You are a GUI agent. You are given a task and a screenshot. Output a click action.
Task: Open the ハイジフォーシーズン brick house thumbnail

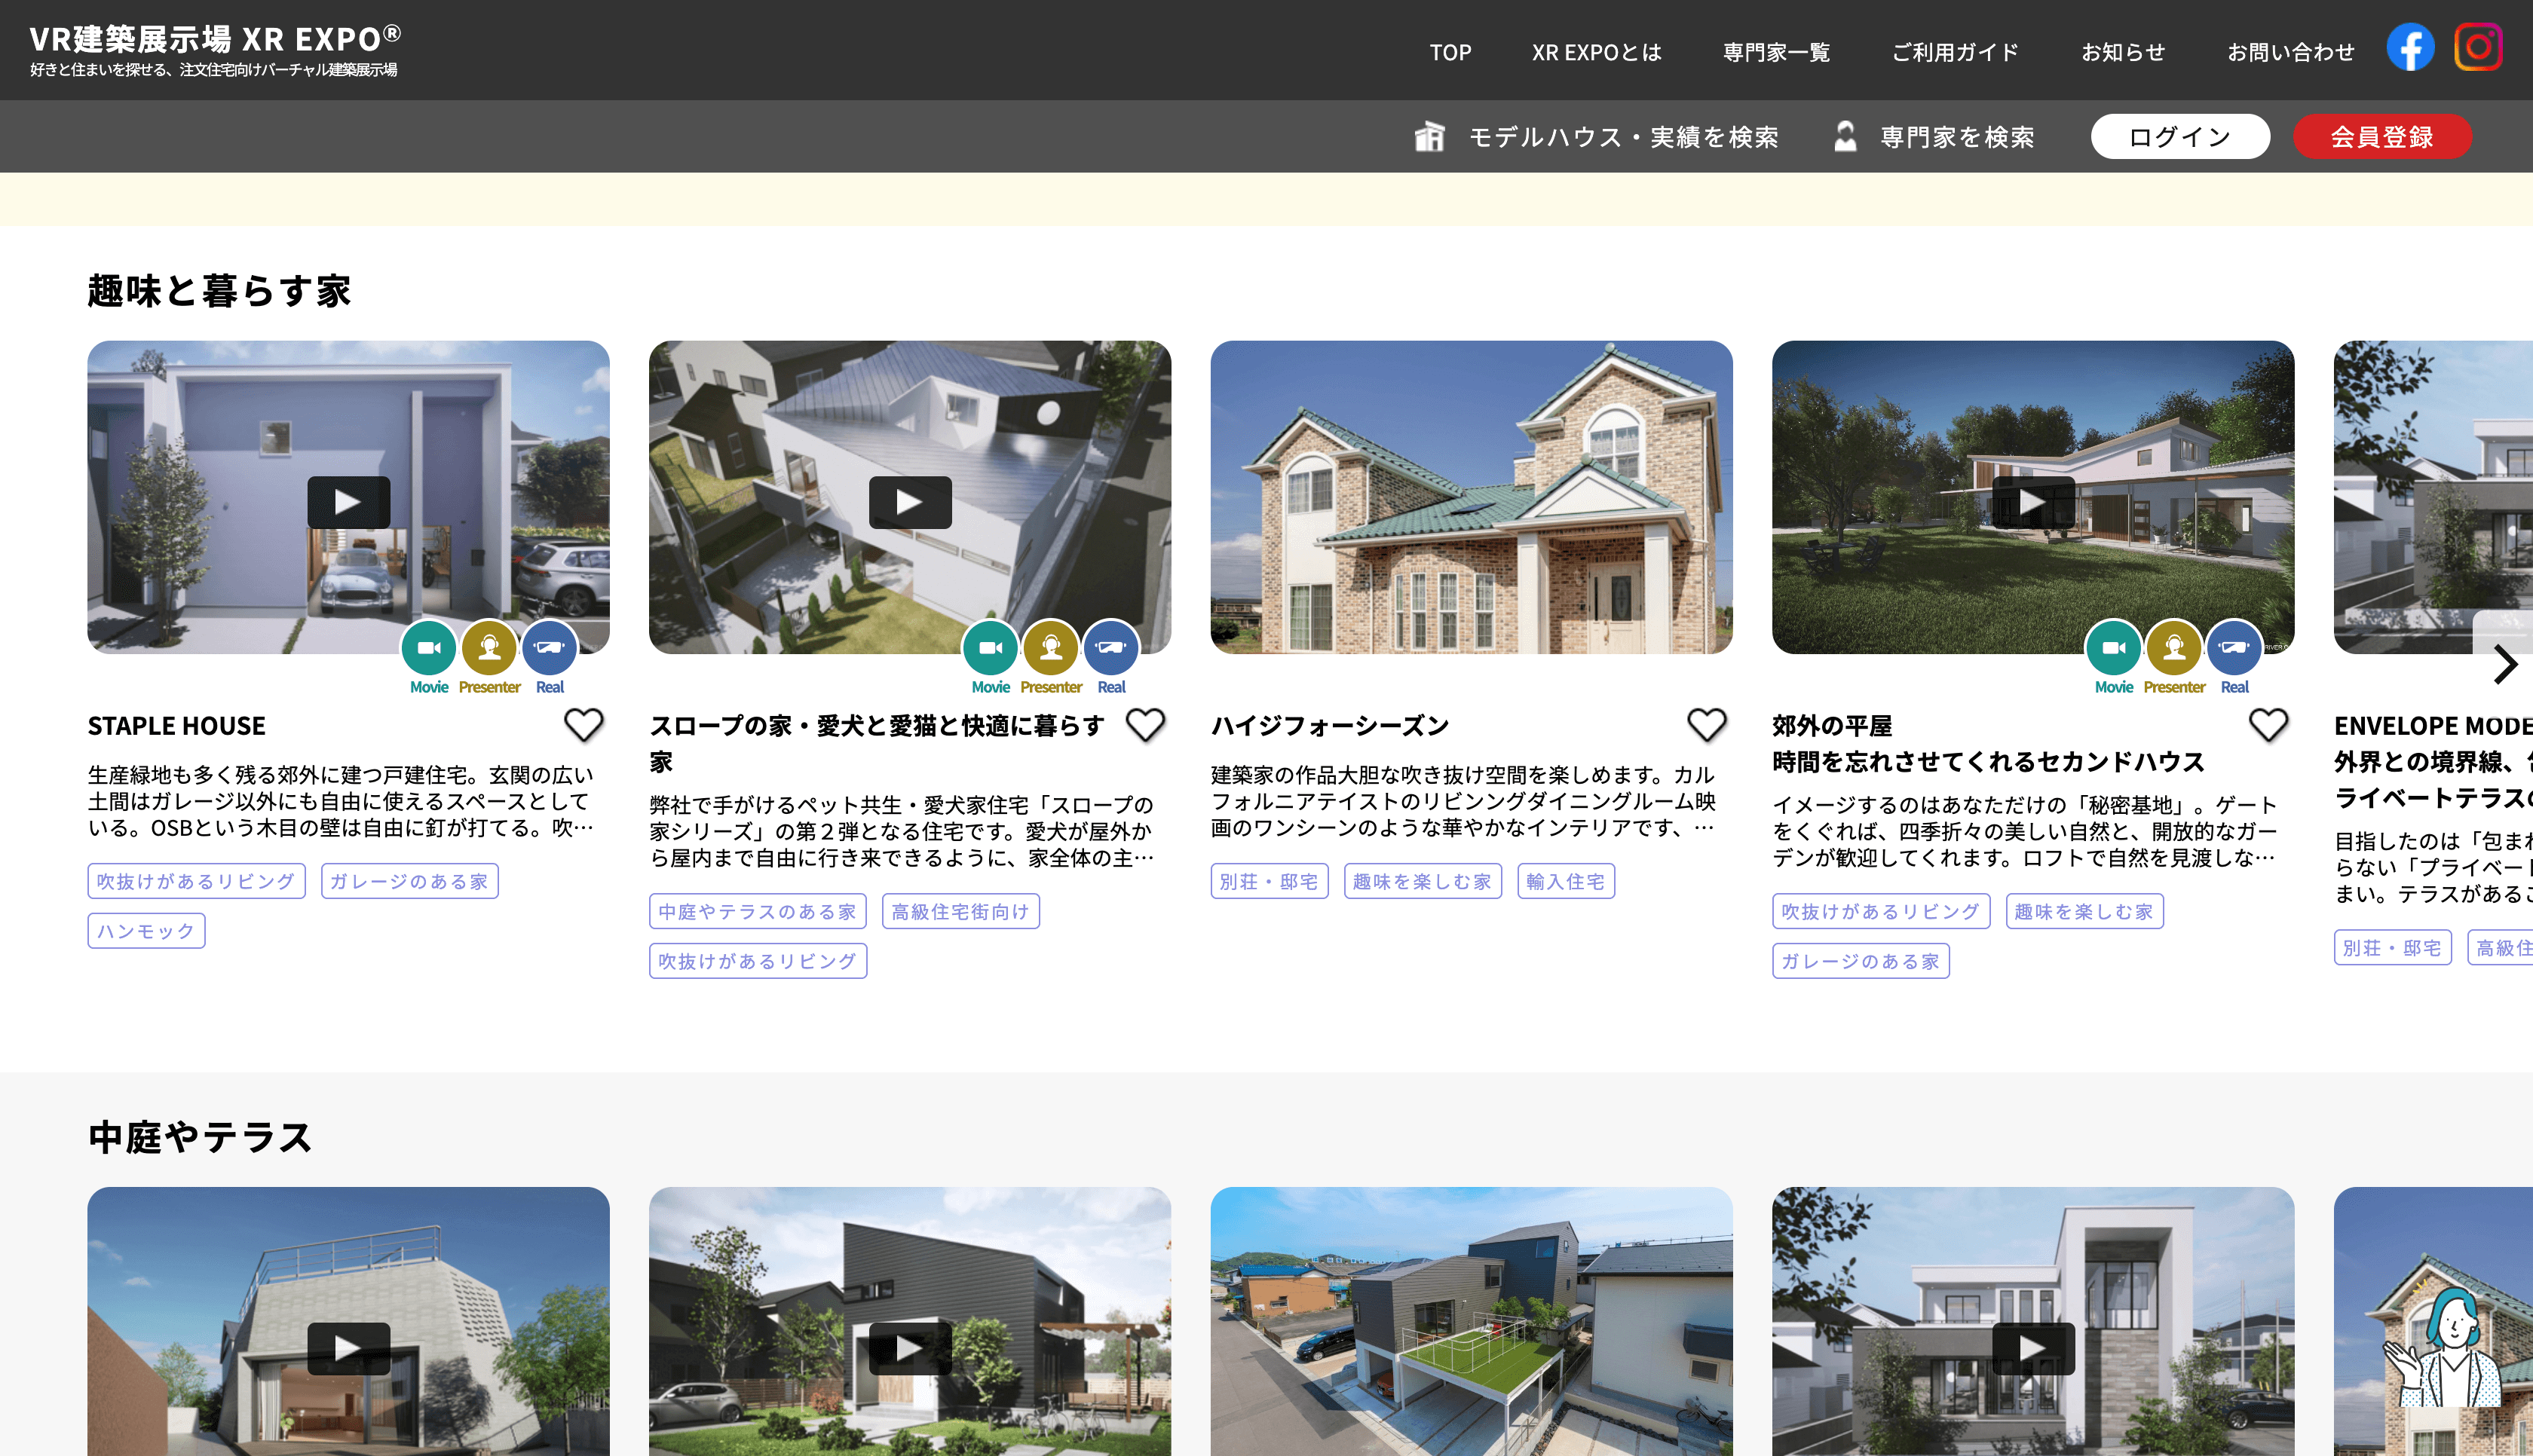(x=1471, y=497)
